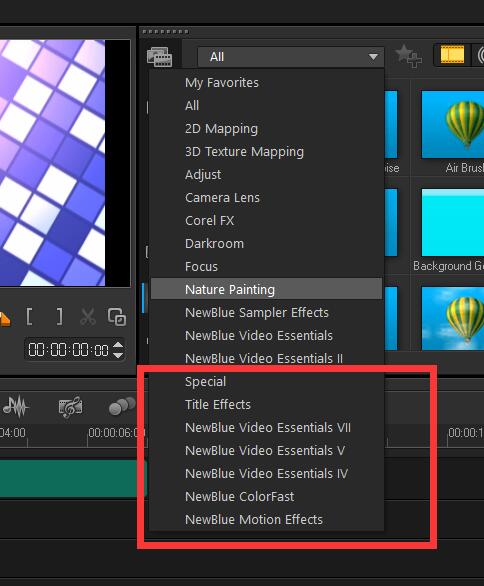Image resolution: width=484 pixels, height=586 pixels.
Task: Grab the library panel drag handle dots
Action: (165, 32)
